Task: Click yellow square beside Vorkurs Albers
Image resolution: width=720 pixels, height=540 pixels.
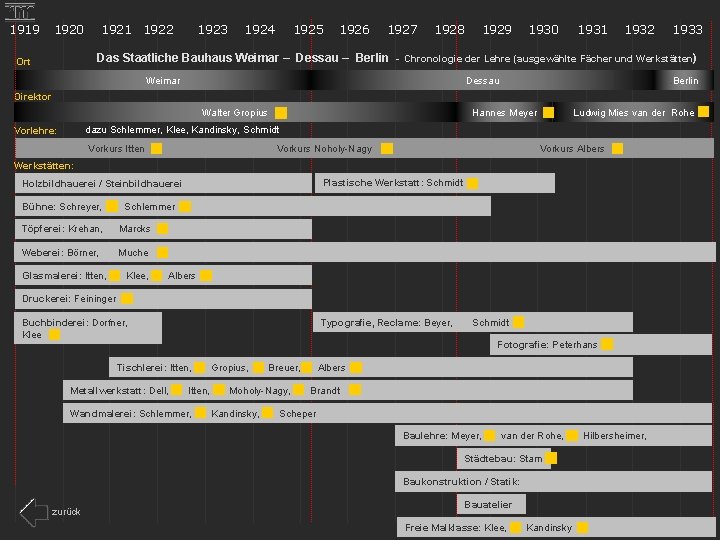Action: tap(618, 148)
